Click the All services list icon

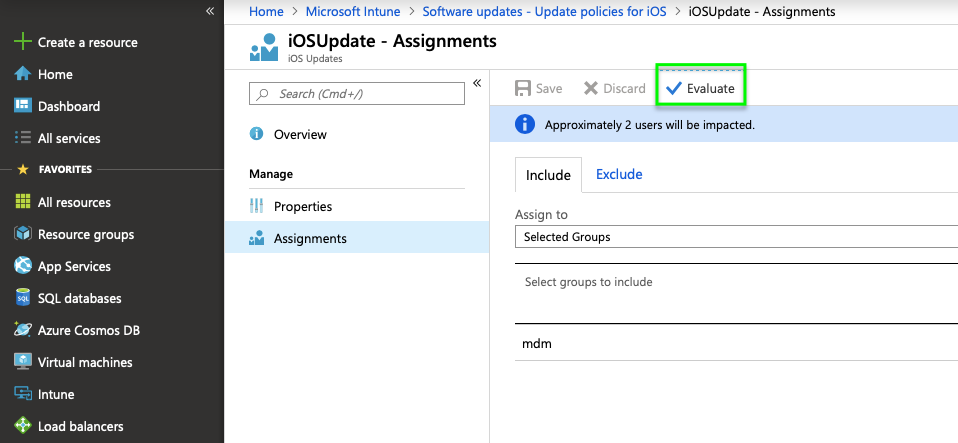(23, 138)
